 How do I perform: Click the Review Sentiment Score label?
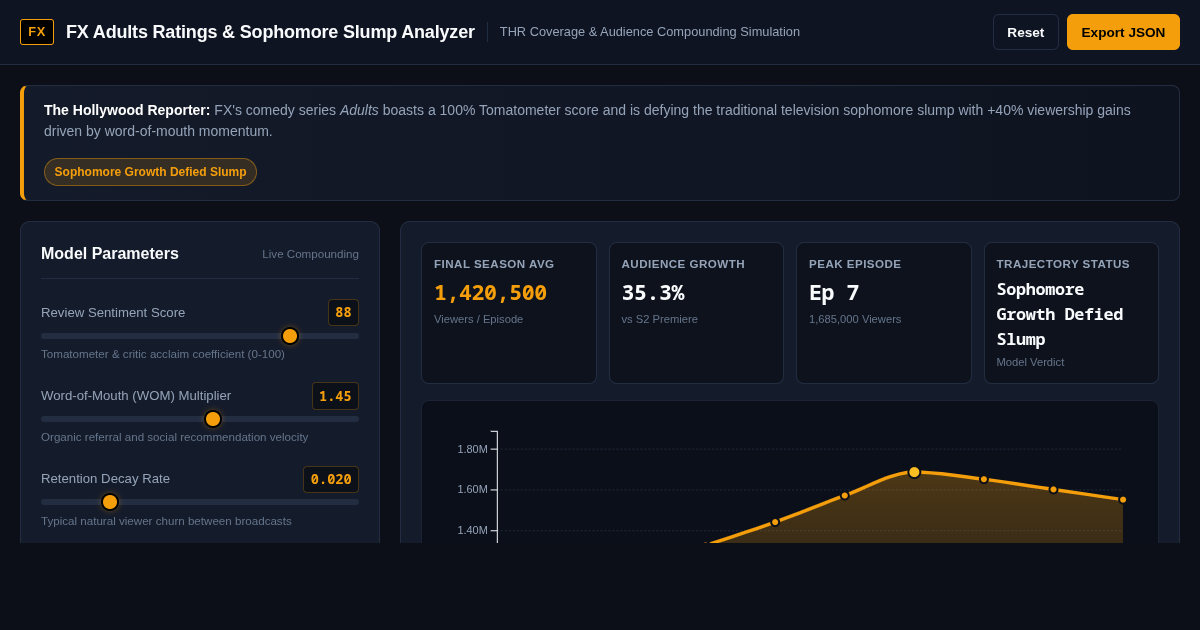coord(113,312)
